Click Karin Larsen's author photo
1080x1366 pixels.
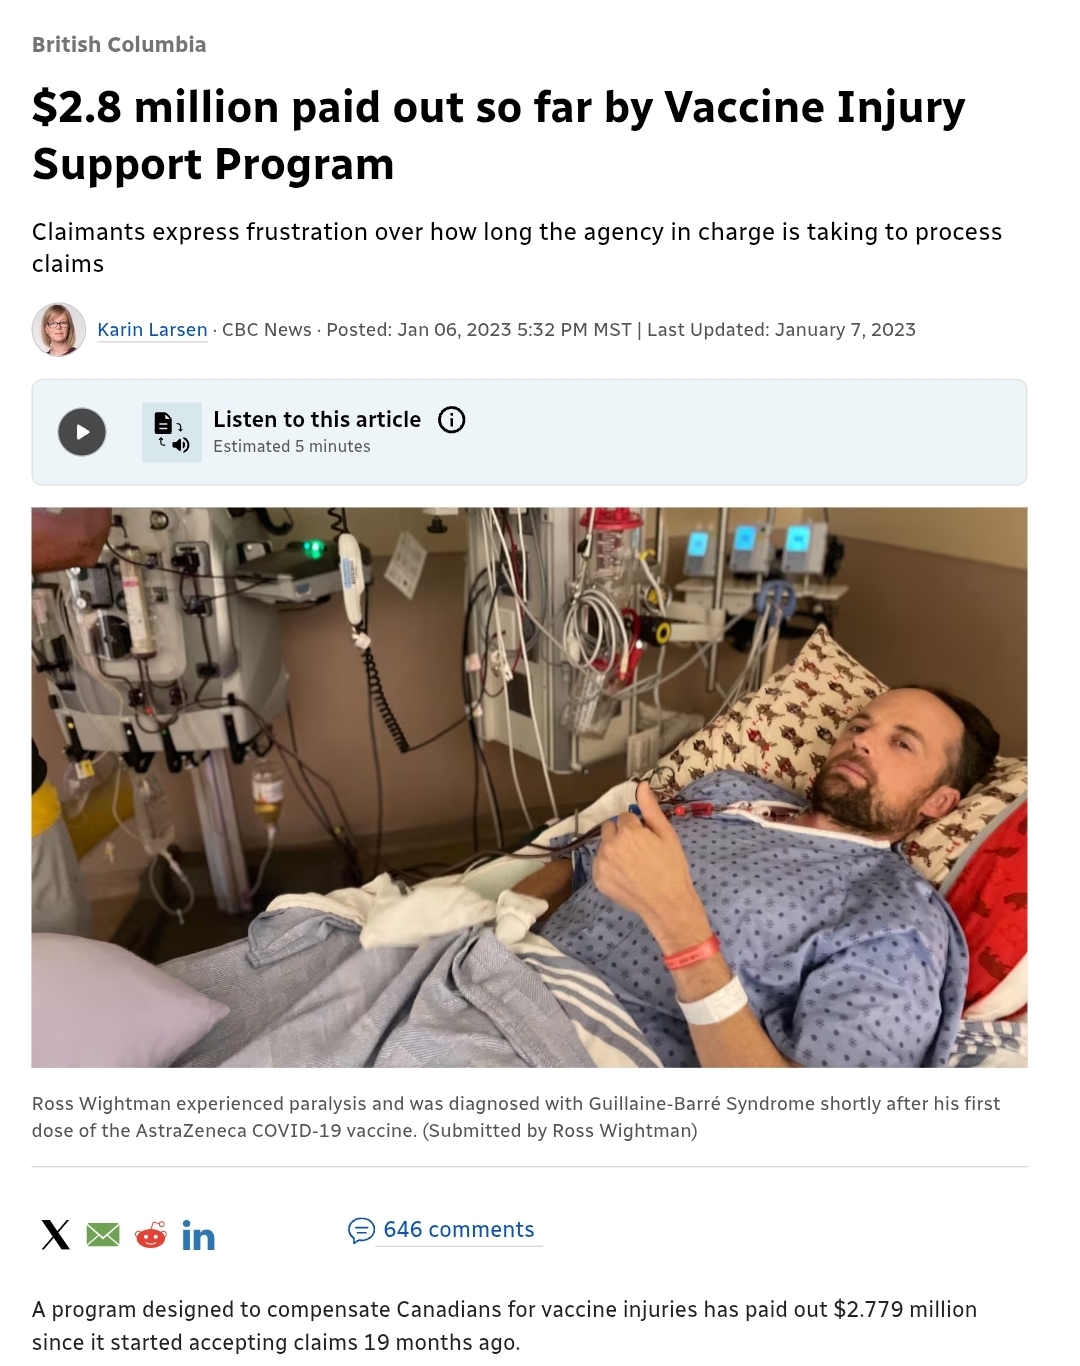(58, 329)
